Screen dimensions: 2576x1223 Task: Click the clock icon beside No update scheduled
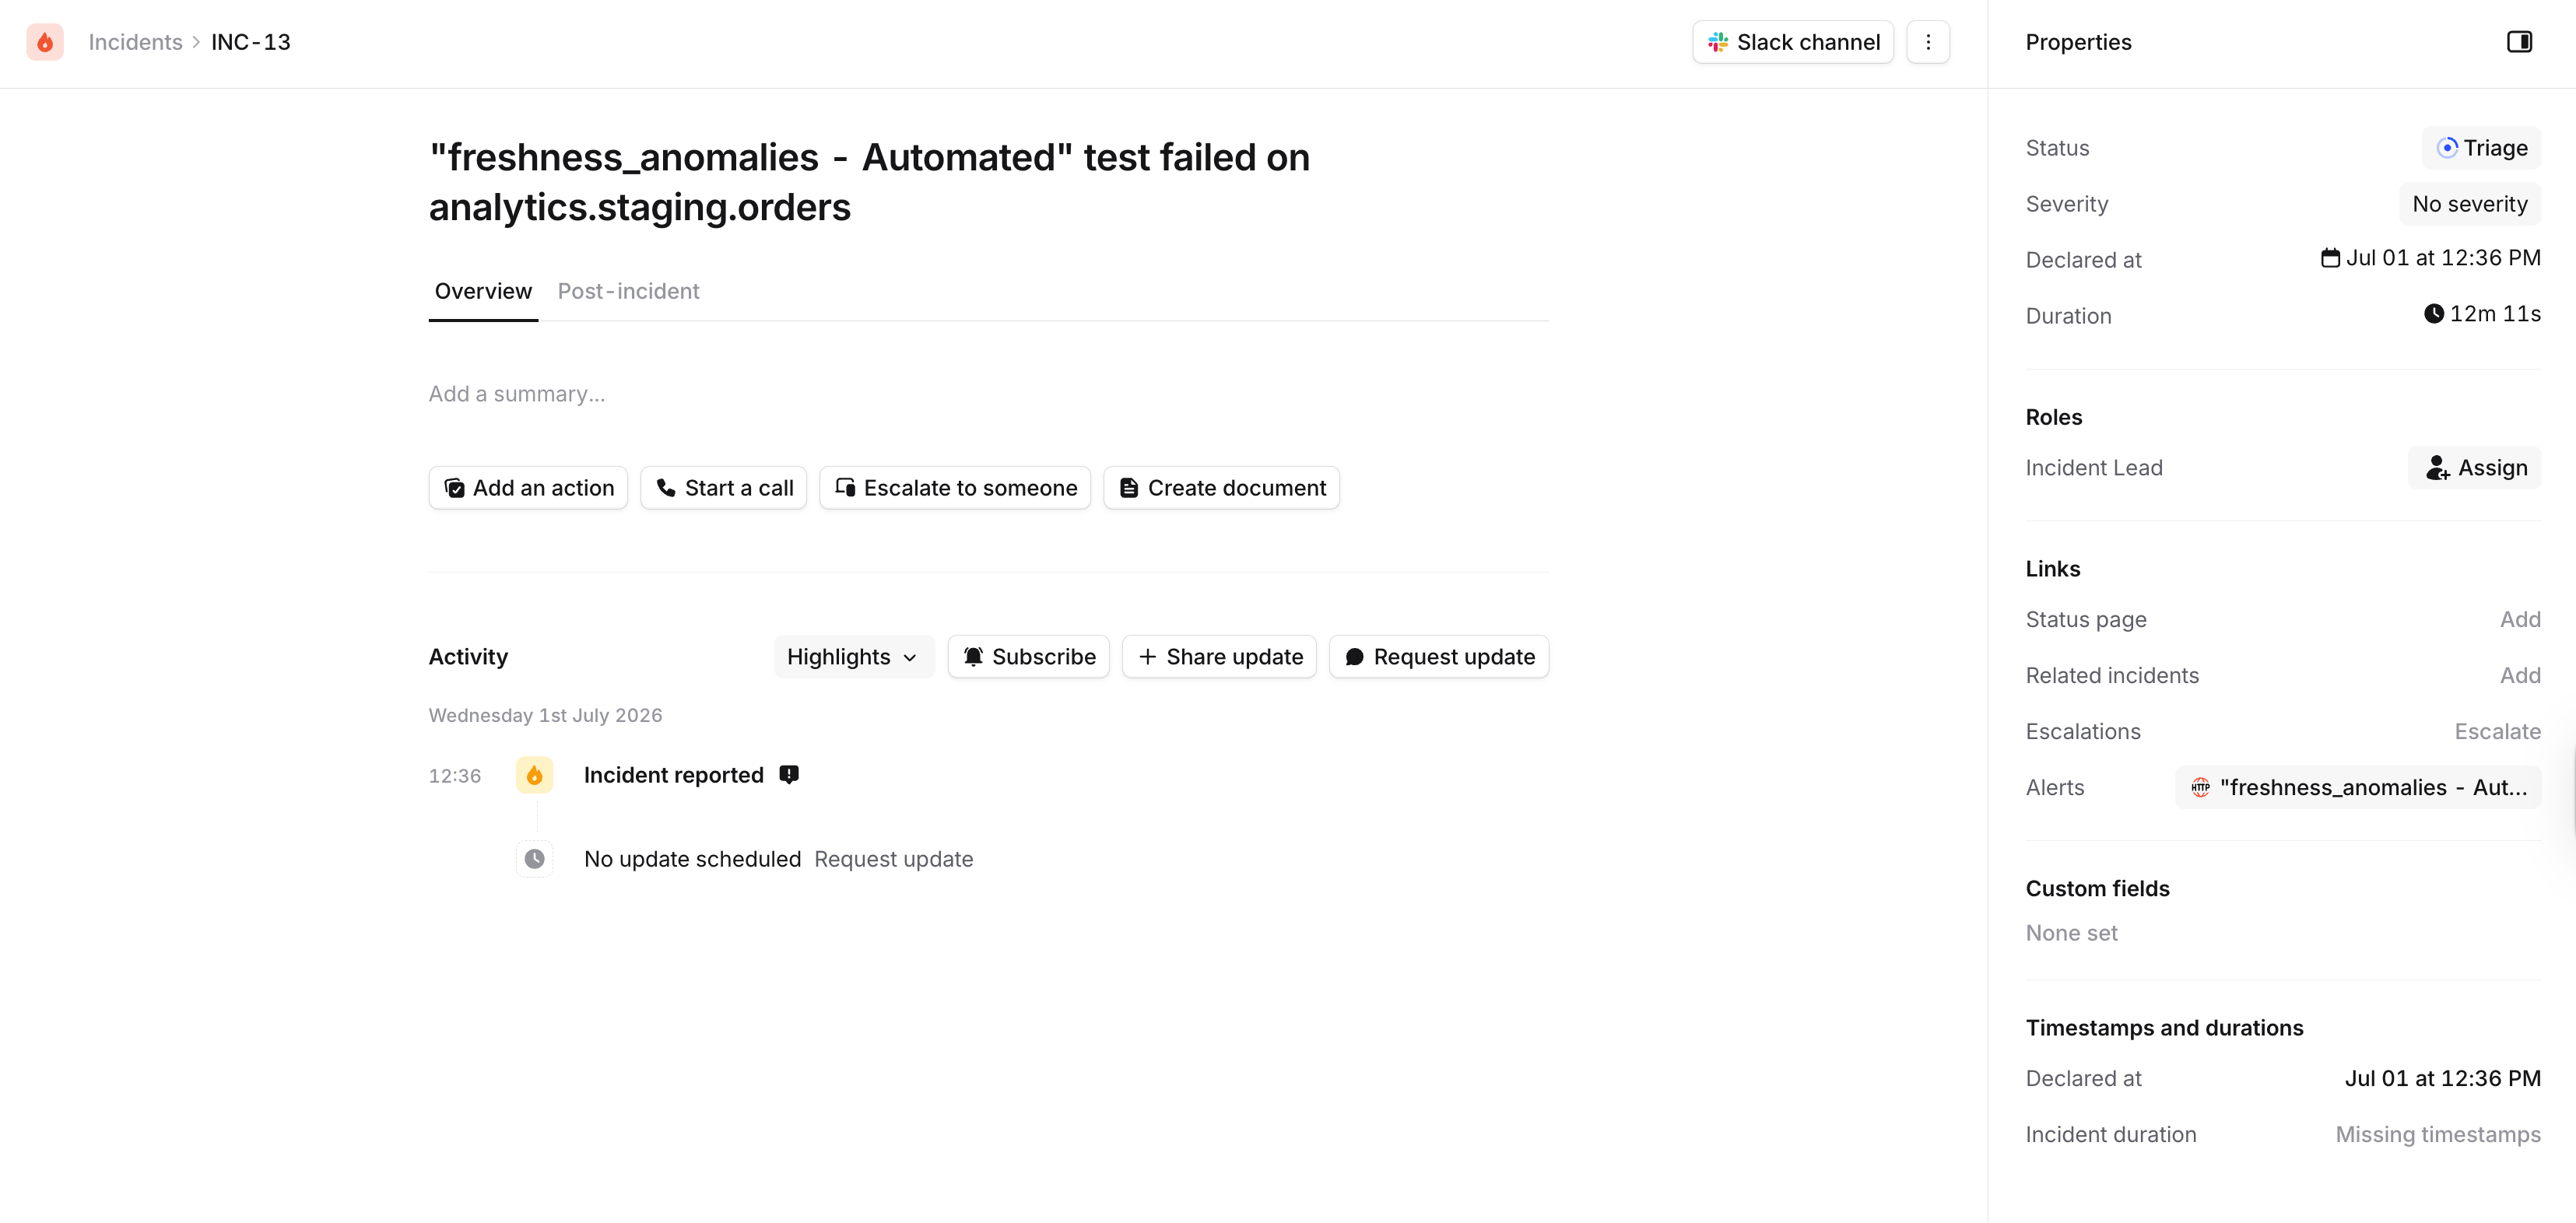(x=534, y=859)
